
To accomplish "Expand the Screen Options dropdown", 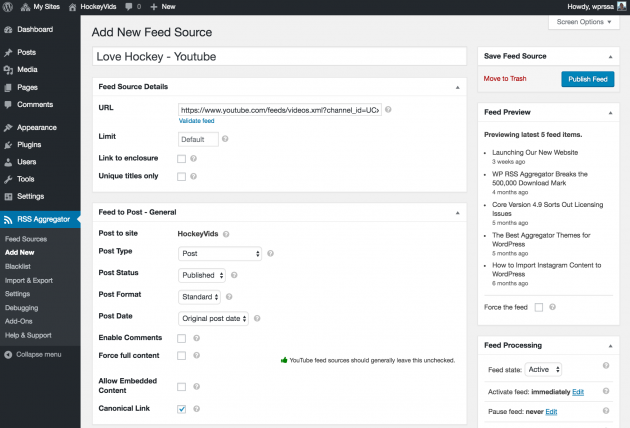I will [583, 22].
